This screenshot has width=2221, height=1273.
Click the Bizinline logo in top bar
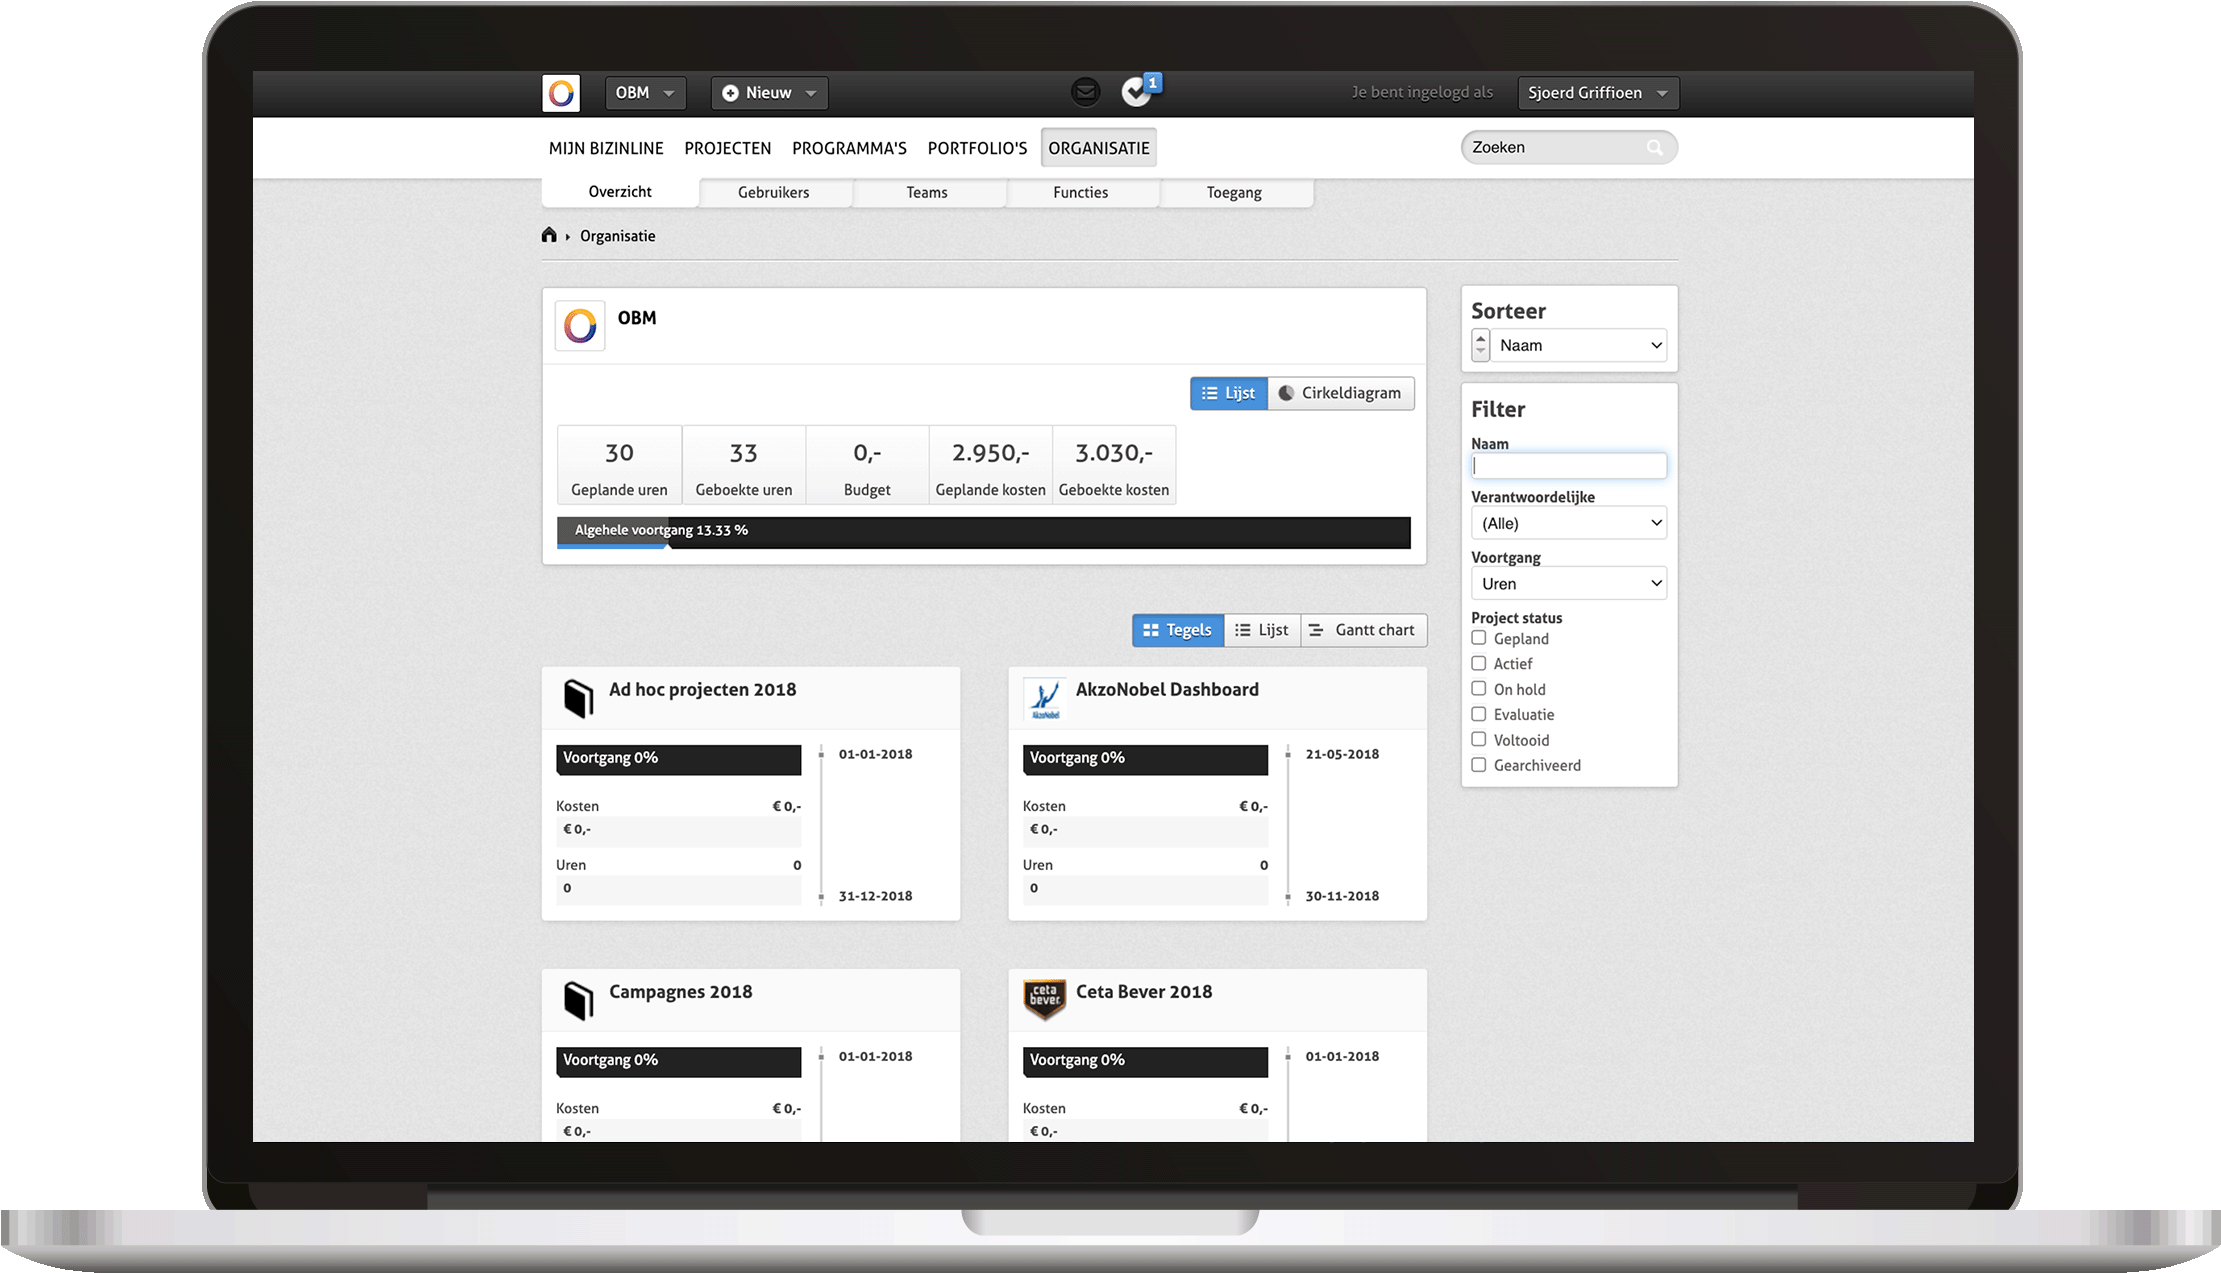(x=561, y=93)
